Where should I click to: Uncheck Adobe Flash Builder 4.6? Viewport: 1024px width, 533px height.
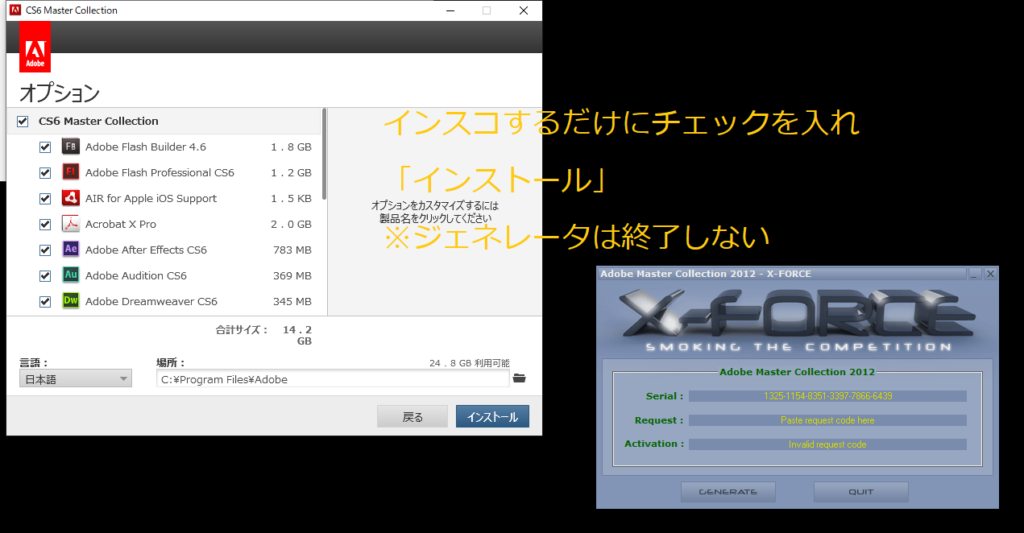pyautogui.click(x=45, y=147)
